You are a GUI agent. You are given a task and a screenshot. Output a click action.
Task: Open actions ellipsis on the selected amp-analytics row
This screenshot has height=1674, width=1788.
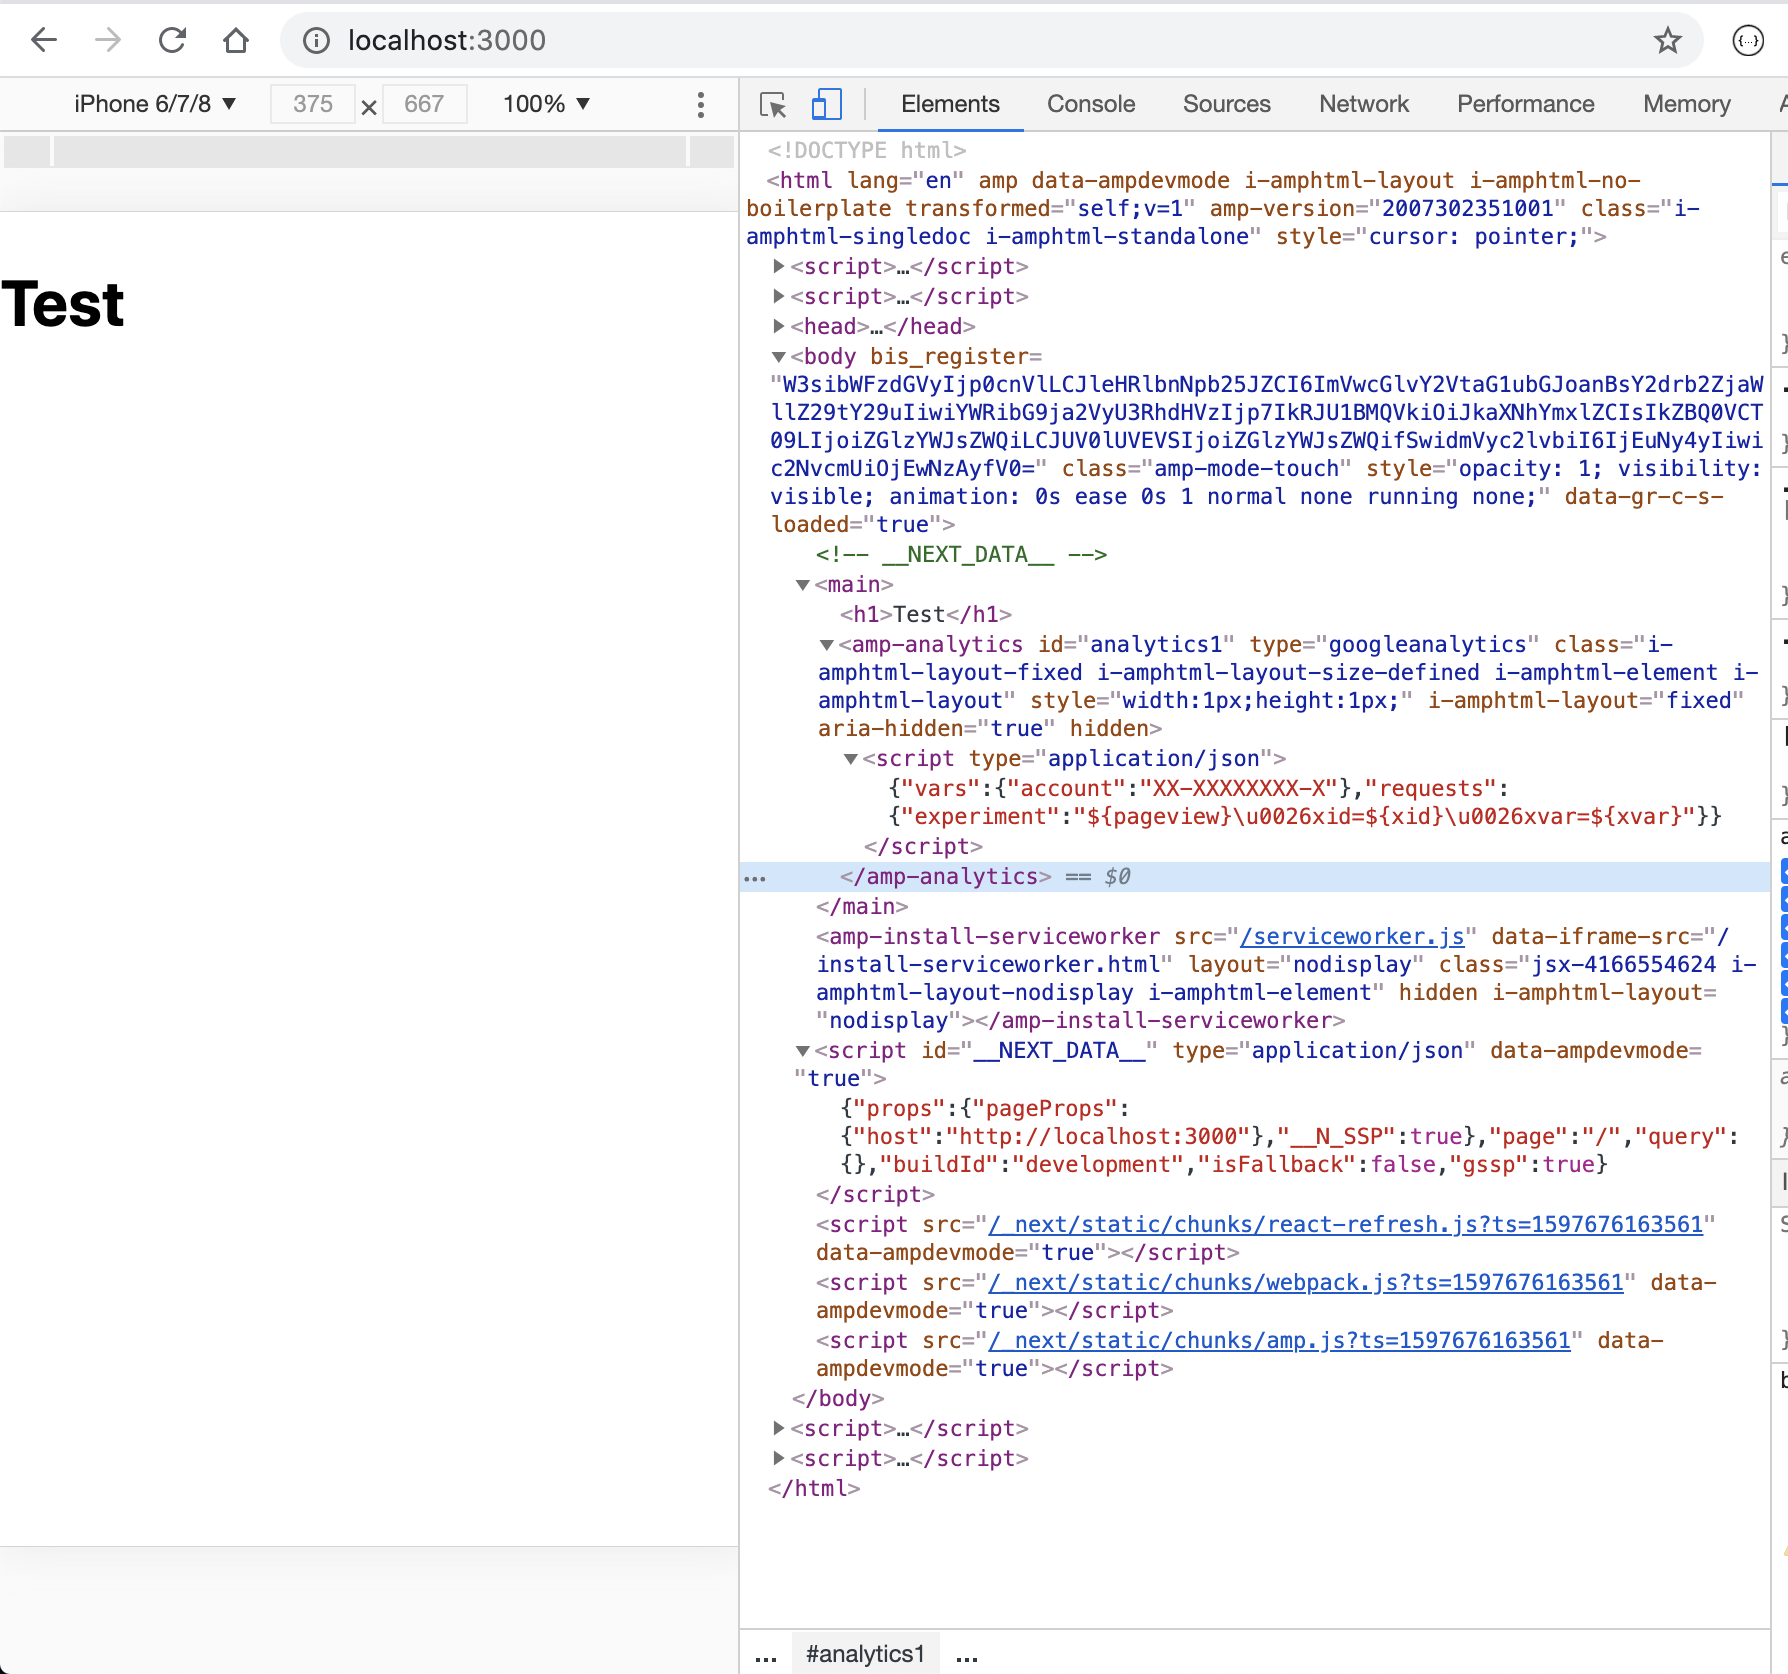755,878
